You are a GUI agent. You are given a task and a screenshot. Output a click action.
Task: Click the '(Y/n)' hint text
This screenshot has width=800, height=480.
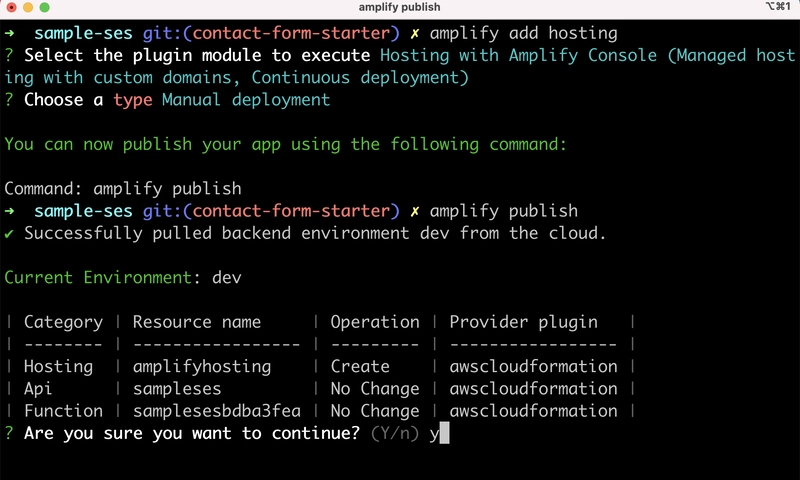(x=395, y=434)
